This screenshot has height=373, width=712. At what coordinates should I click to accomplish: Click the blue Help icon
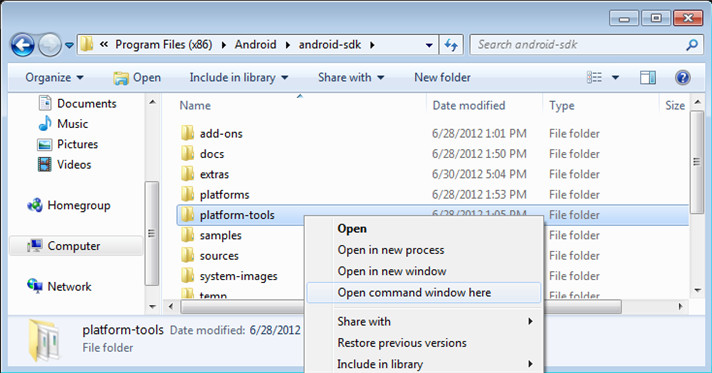[x=682, y=78]
